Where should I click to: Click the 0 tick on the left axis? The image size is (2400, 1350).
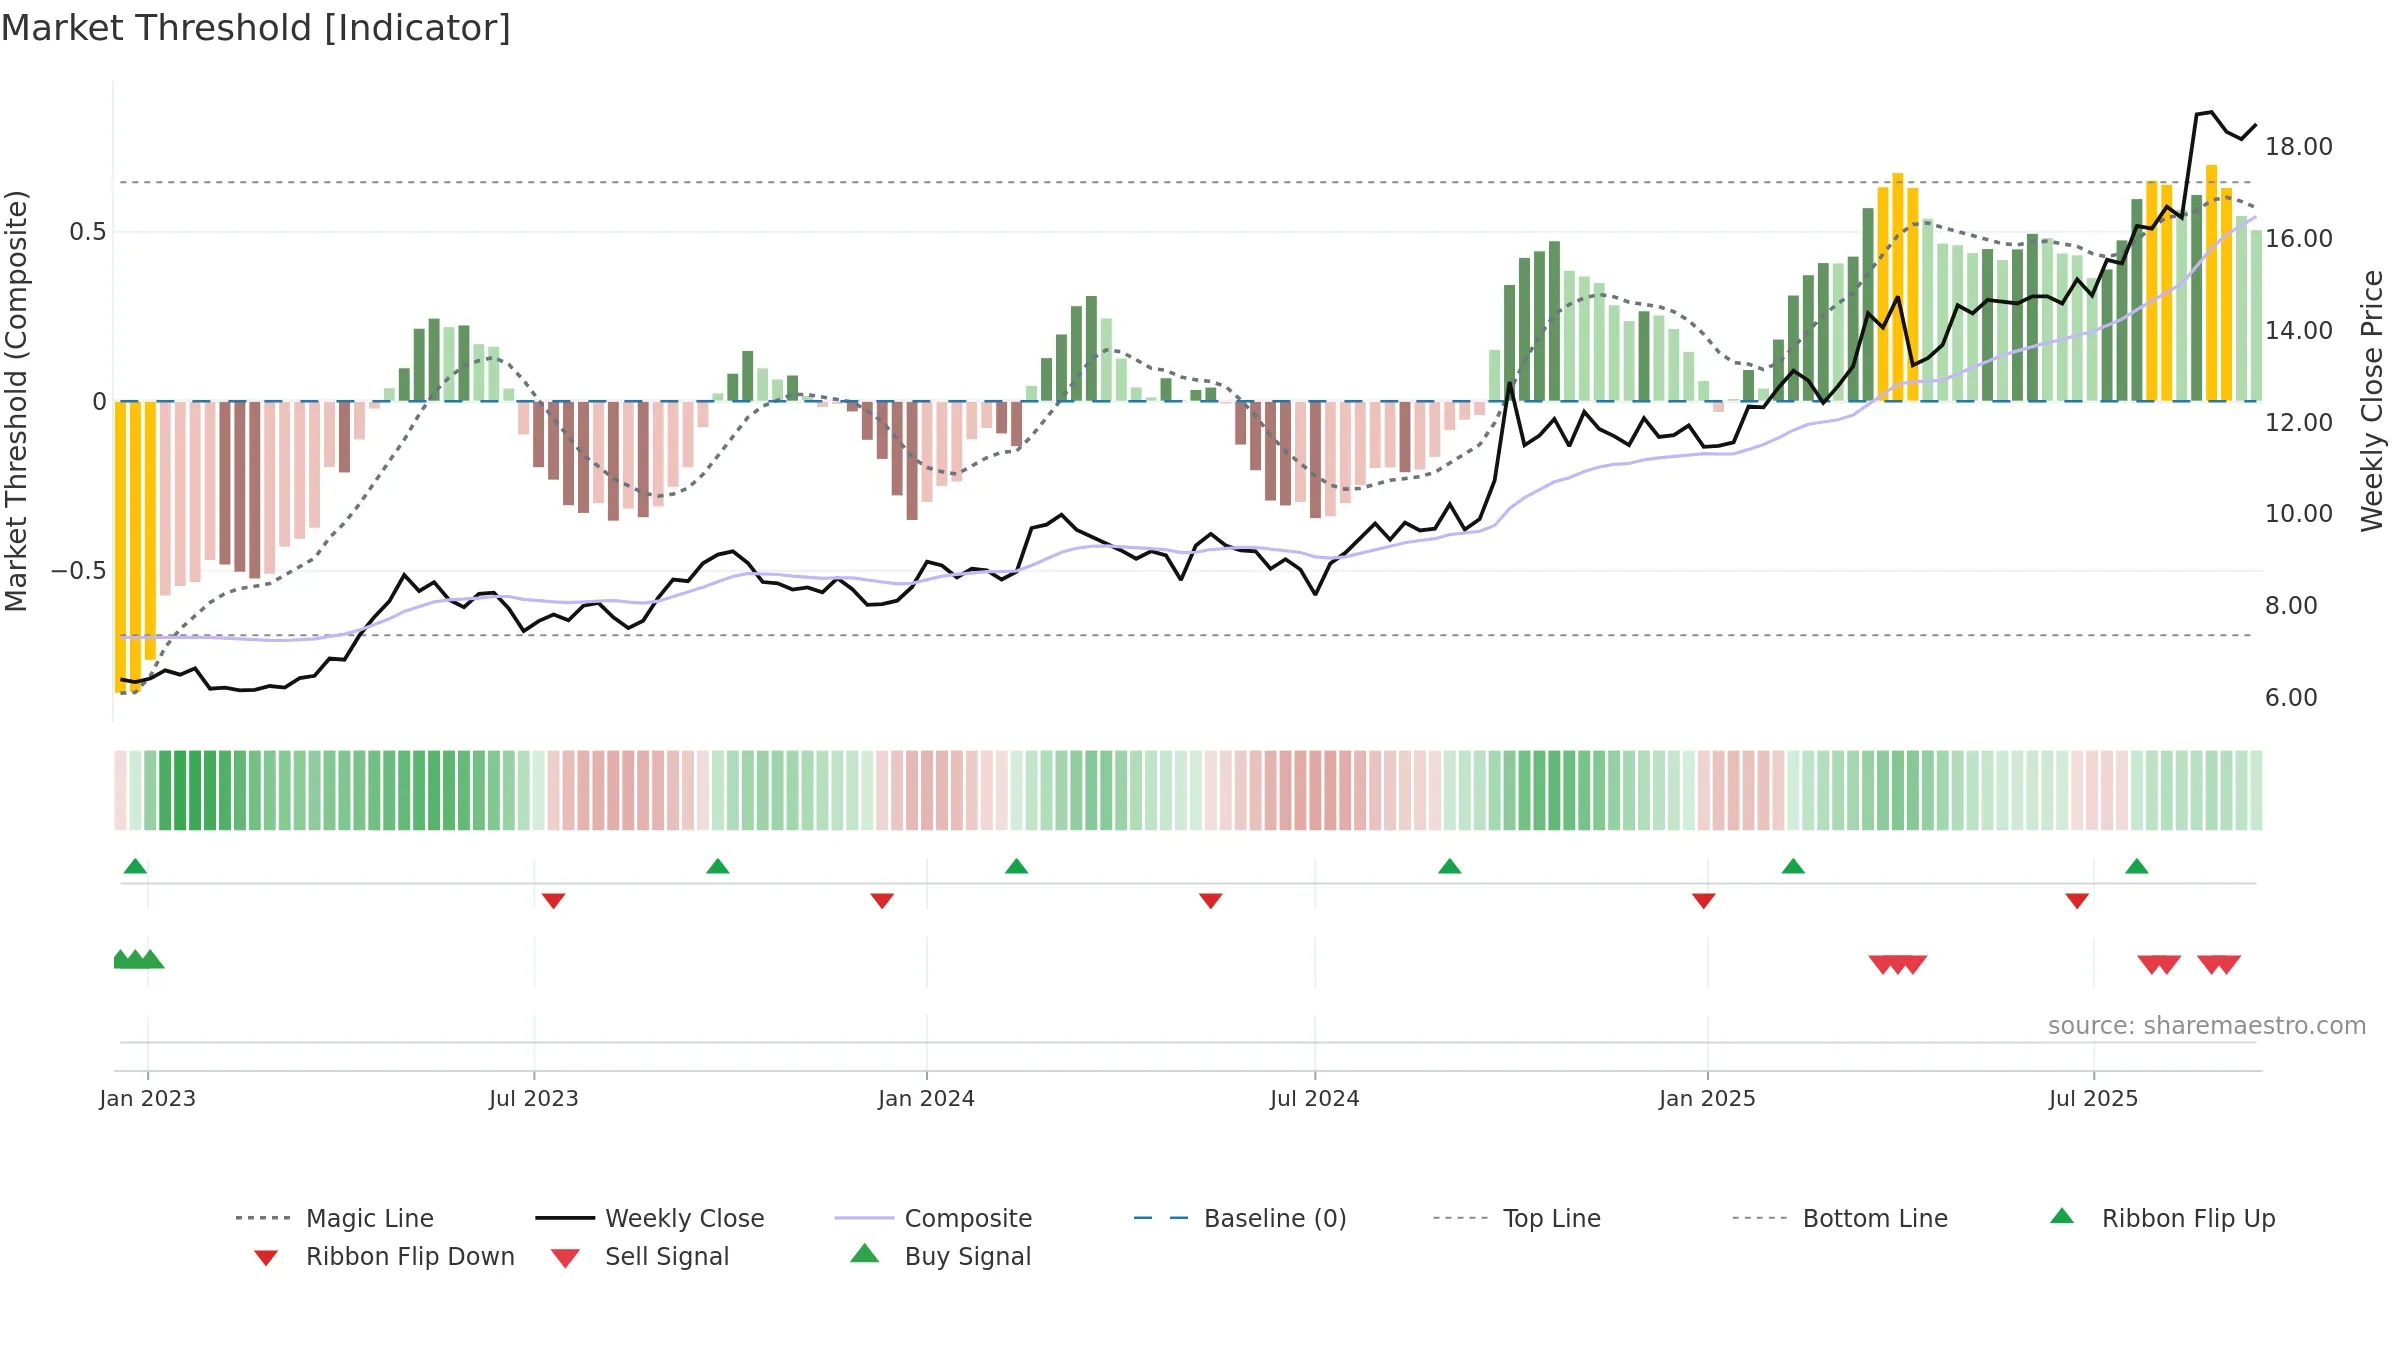99,402
